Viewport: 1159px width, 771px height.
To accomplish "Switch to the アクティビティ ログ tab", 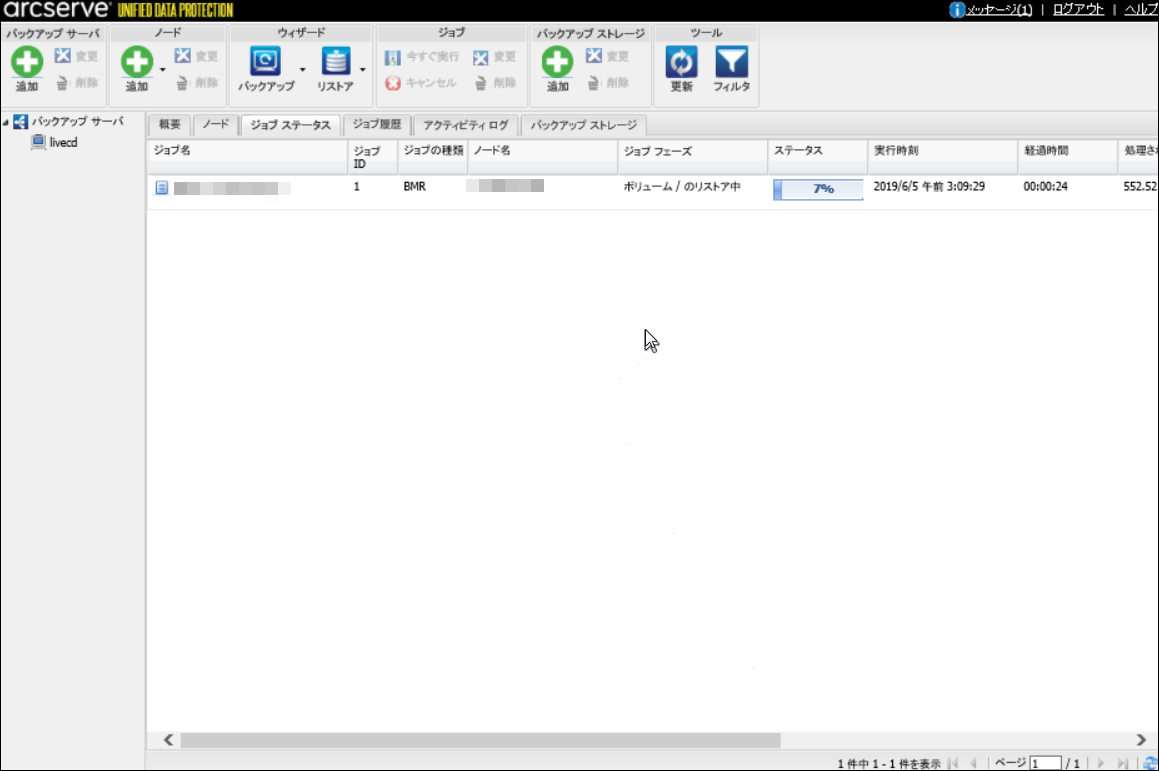I will tap(465, 125).
